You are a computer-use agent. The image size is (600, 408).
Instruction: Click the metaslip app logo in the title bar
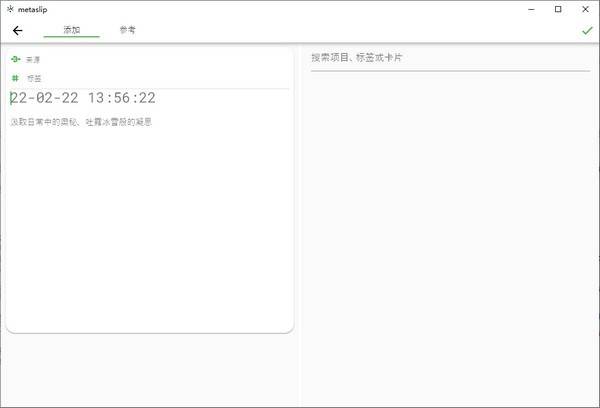[10, 9]
